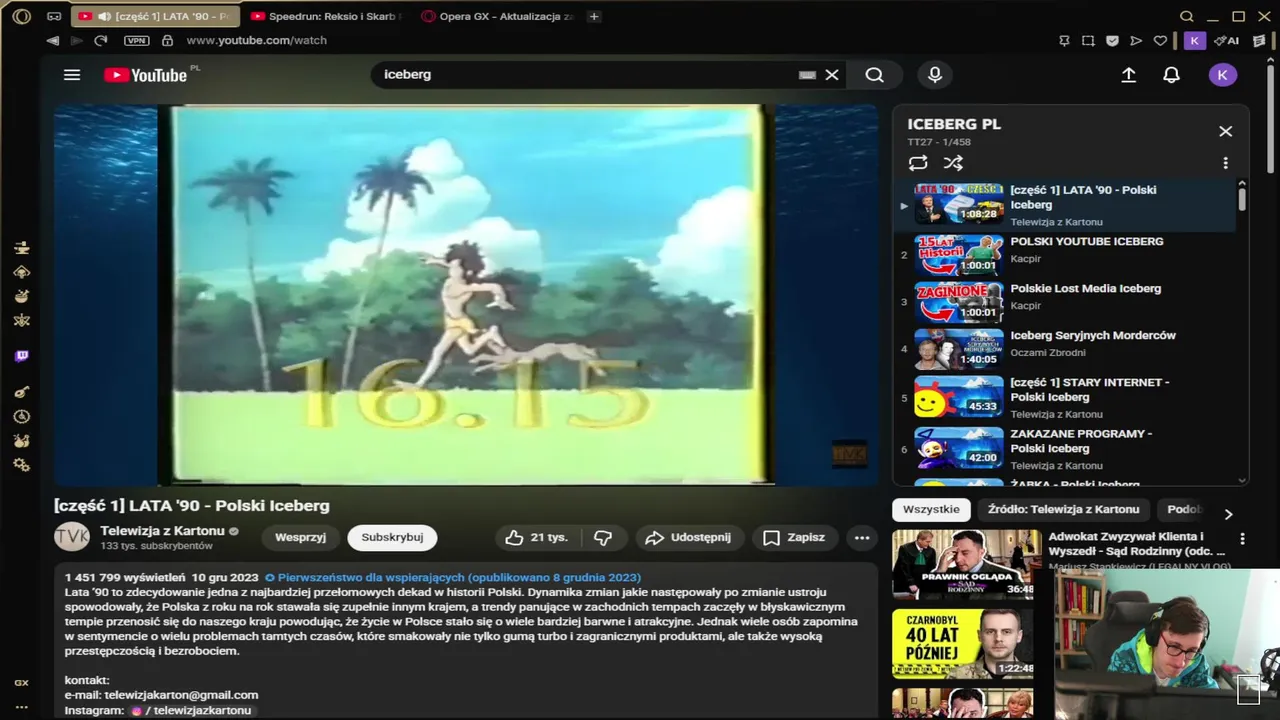This screenshot has height=720, width=1280.
Task: Close the ICEBERG PL playlist panel
Action: tap(1225, 131)
